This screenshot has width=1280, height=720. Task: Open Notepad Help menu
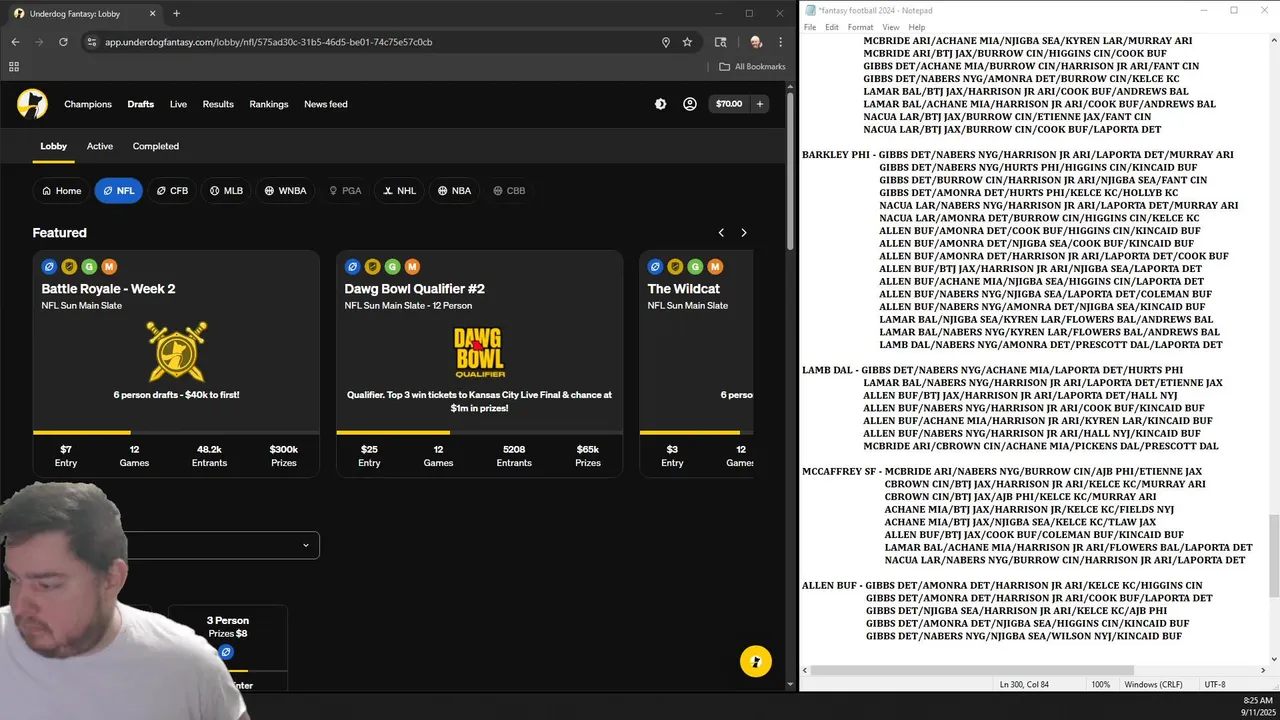tap(917, 27)
